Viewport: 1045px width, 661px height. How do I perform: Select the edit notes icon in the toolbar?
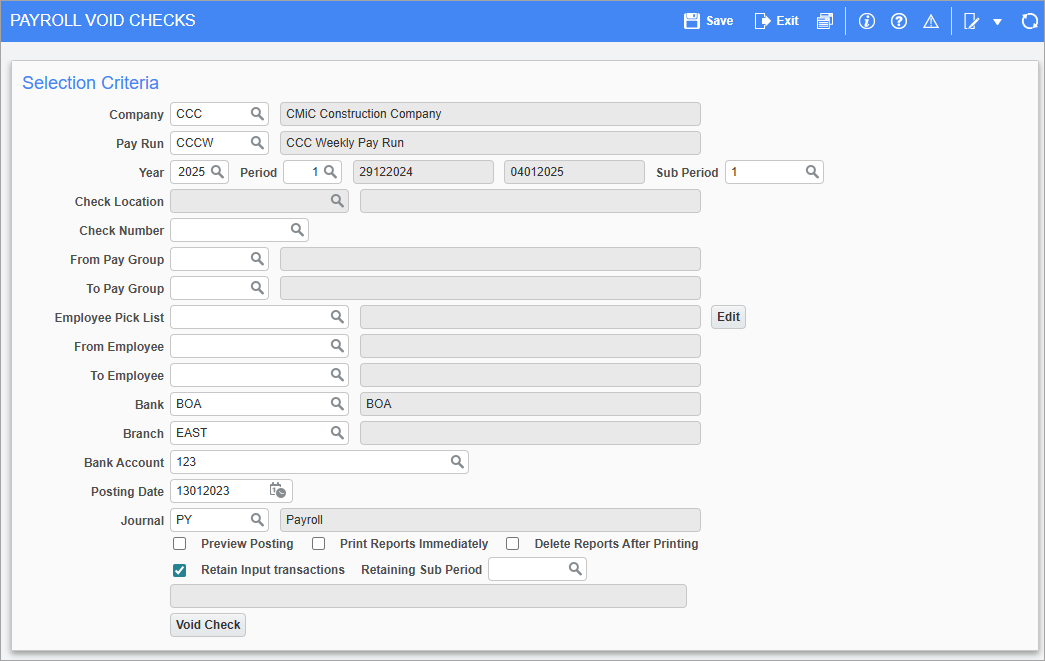click(x=968, y=20)
